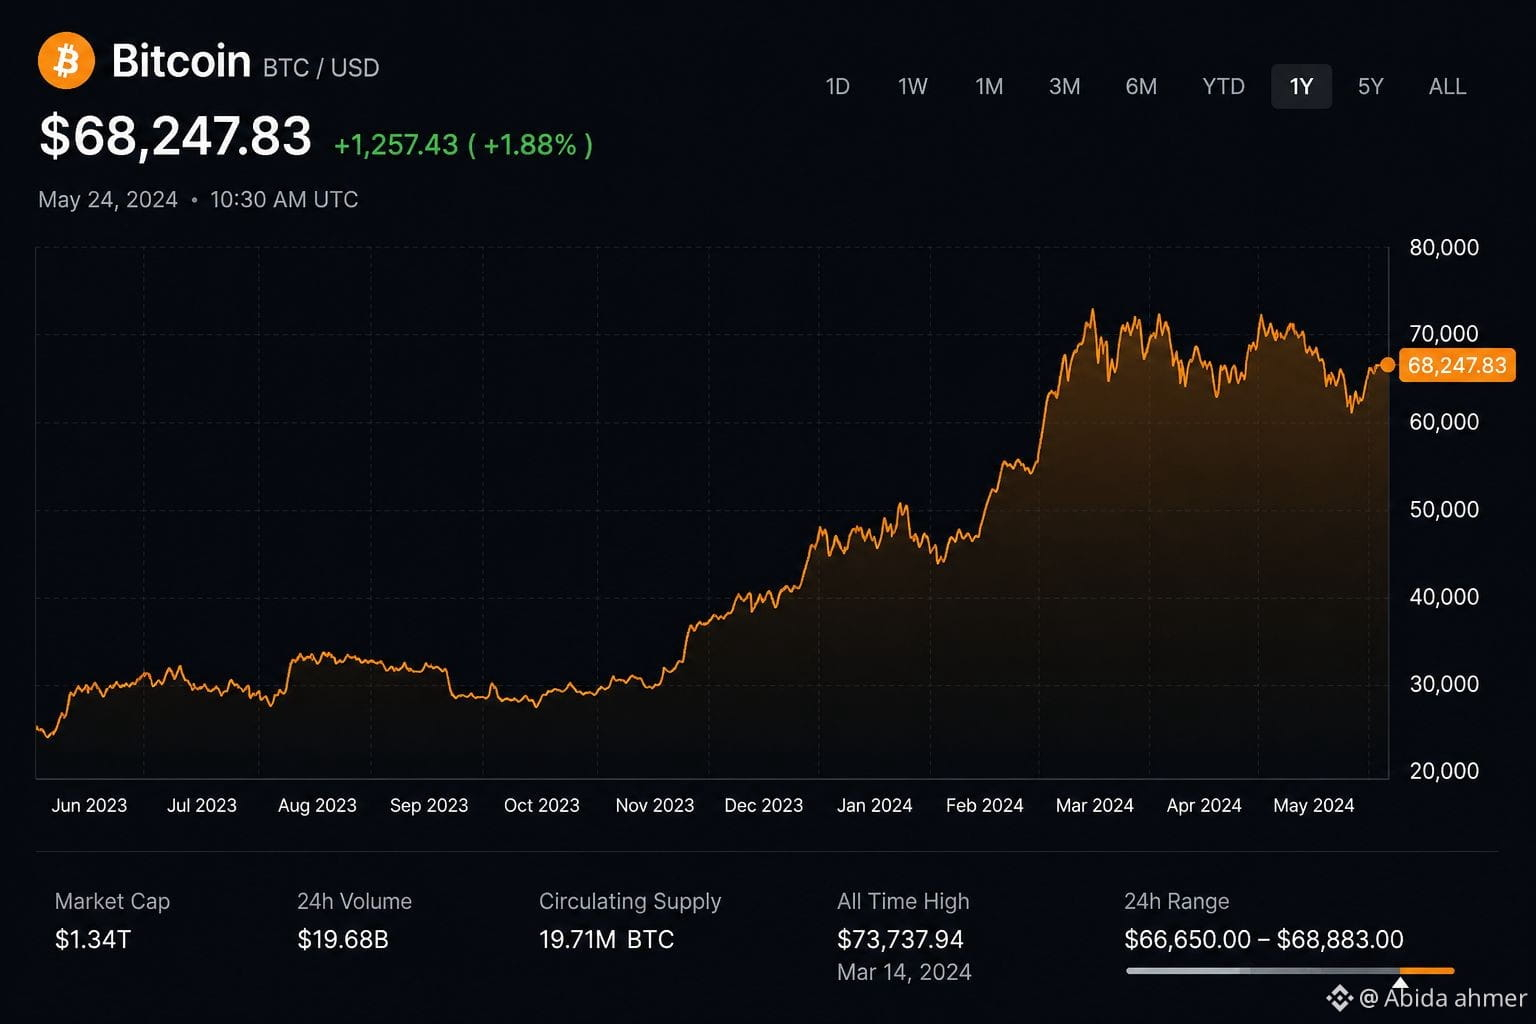The width and height of the screenshot is (1536, 1024).
Task: Click the Apr 2024 x-axis label
Action: tap(1204, 806)
